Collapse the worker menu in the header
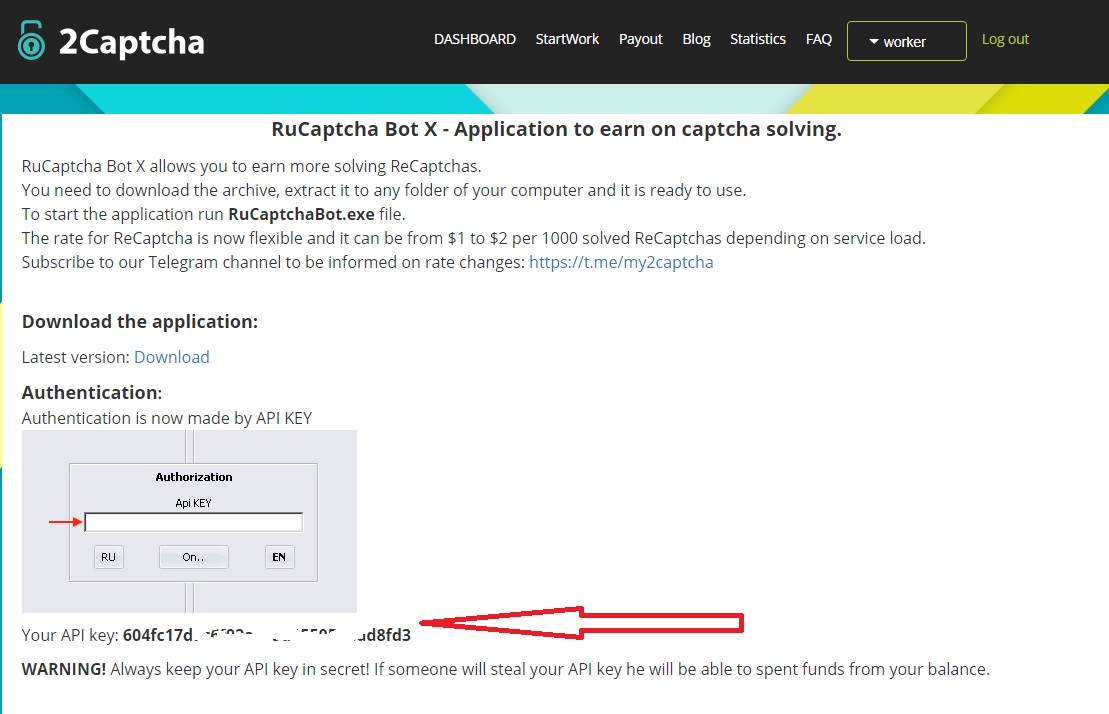 906,41
